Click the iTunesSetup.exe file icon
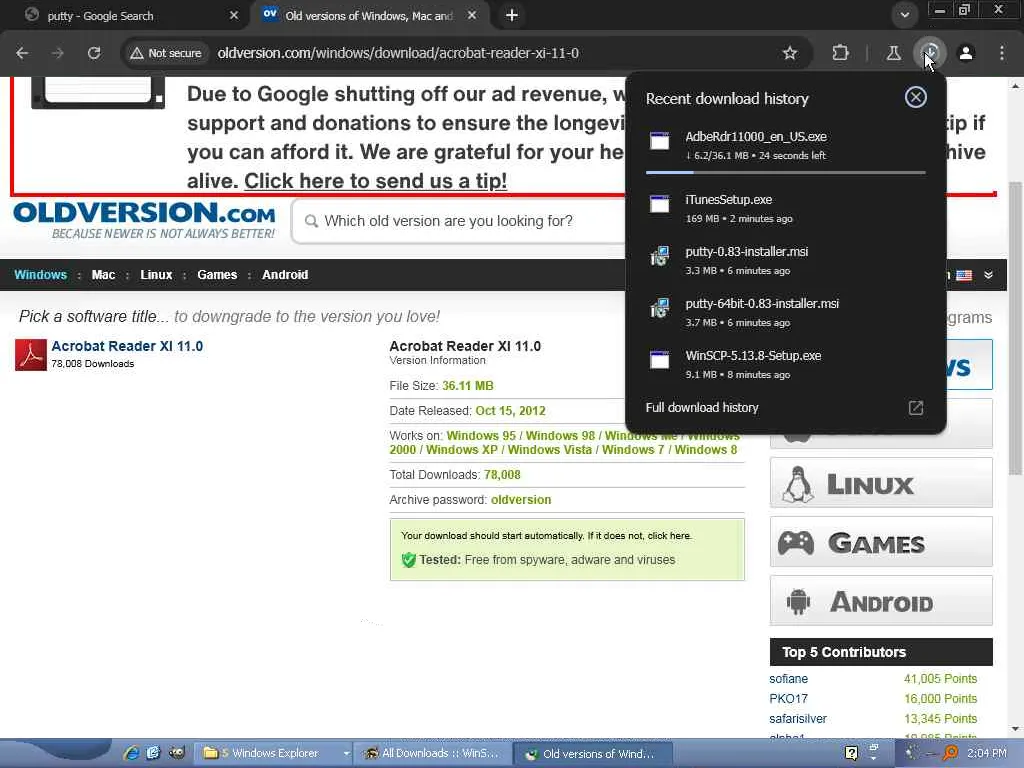The height and width of the screenshot is (768, 1024). pyautogui.click(x=660, y=204)
